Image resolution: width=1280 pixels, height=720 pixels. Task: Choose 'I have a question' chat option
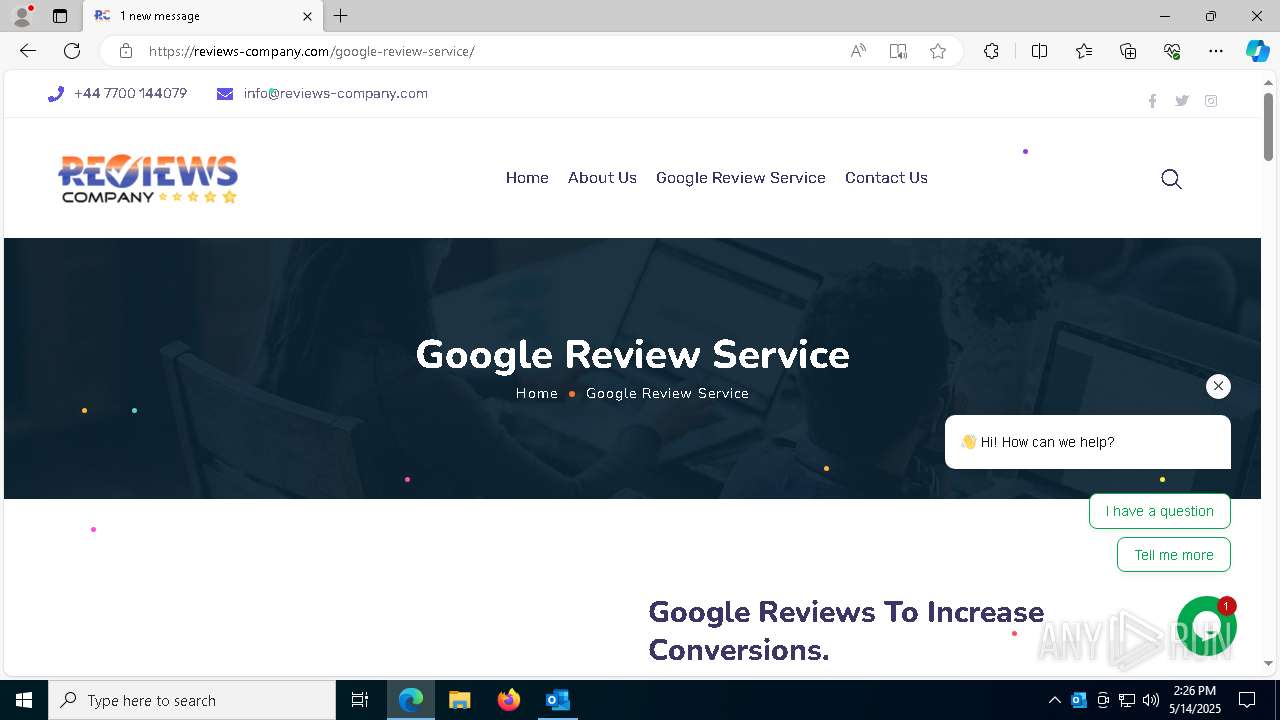(1160, 511)
